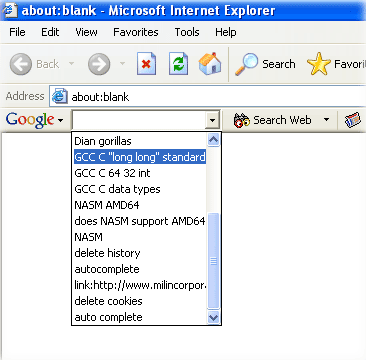The height and width of the screenshot is (360, 366).
Task: Click the suggestion list scroll down arrow
Action: (213, 317)
